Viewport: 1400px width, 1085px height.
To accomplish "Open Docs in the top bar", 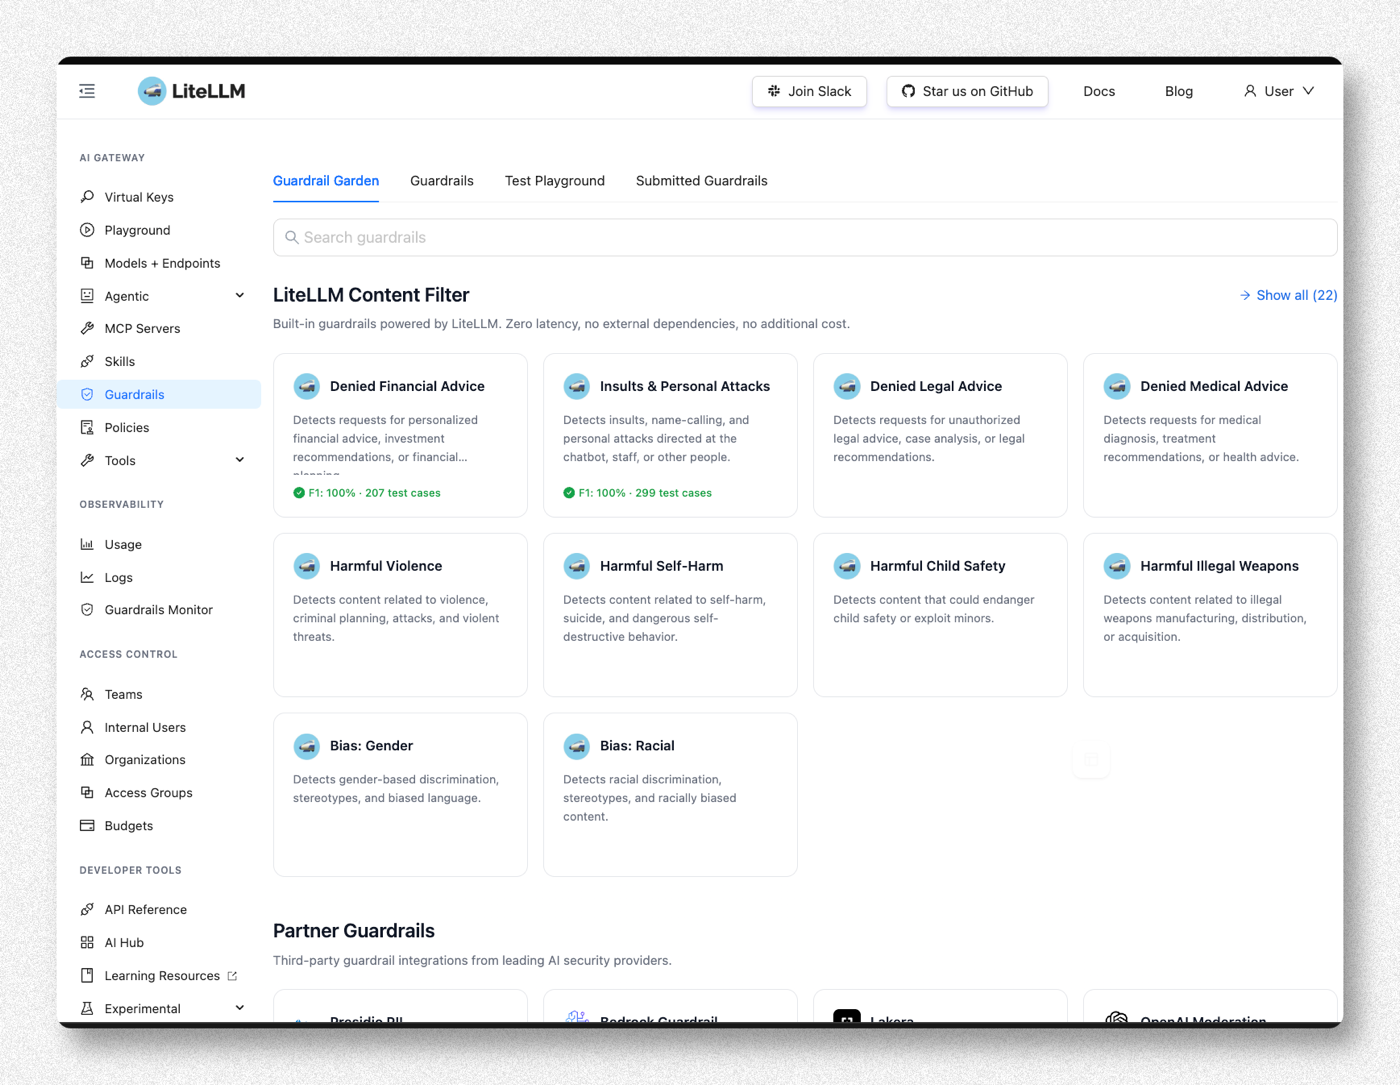I will [1099, 91].
